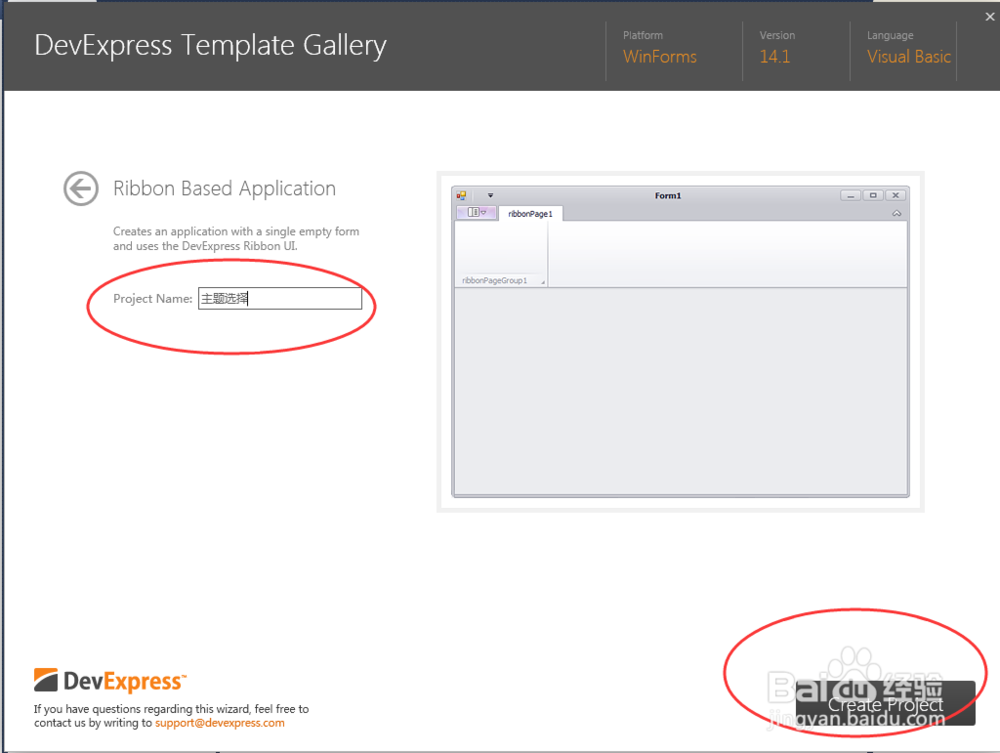Click quick access dropdown arrow in preview
The image size is (1000, 753).
490,196
